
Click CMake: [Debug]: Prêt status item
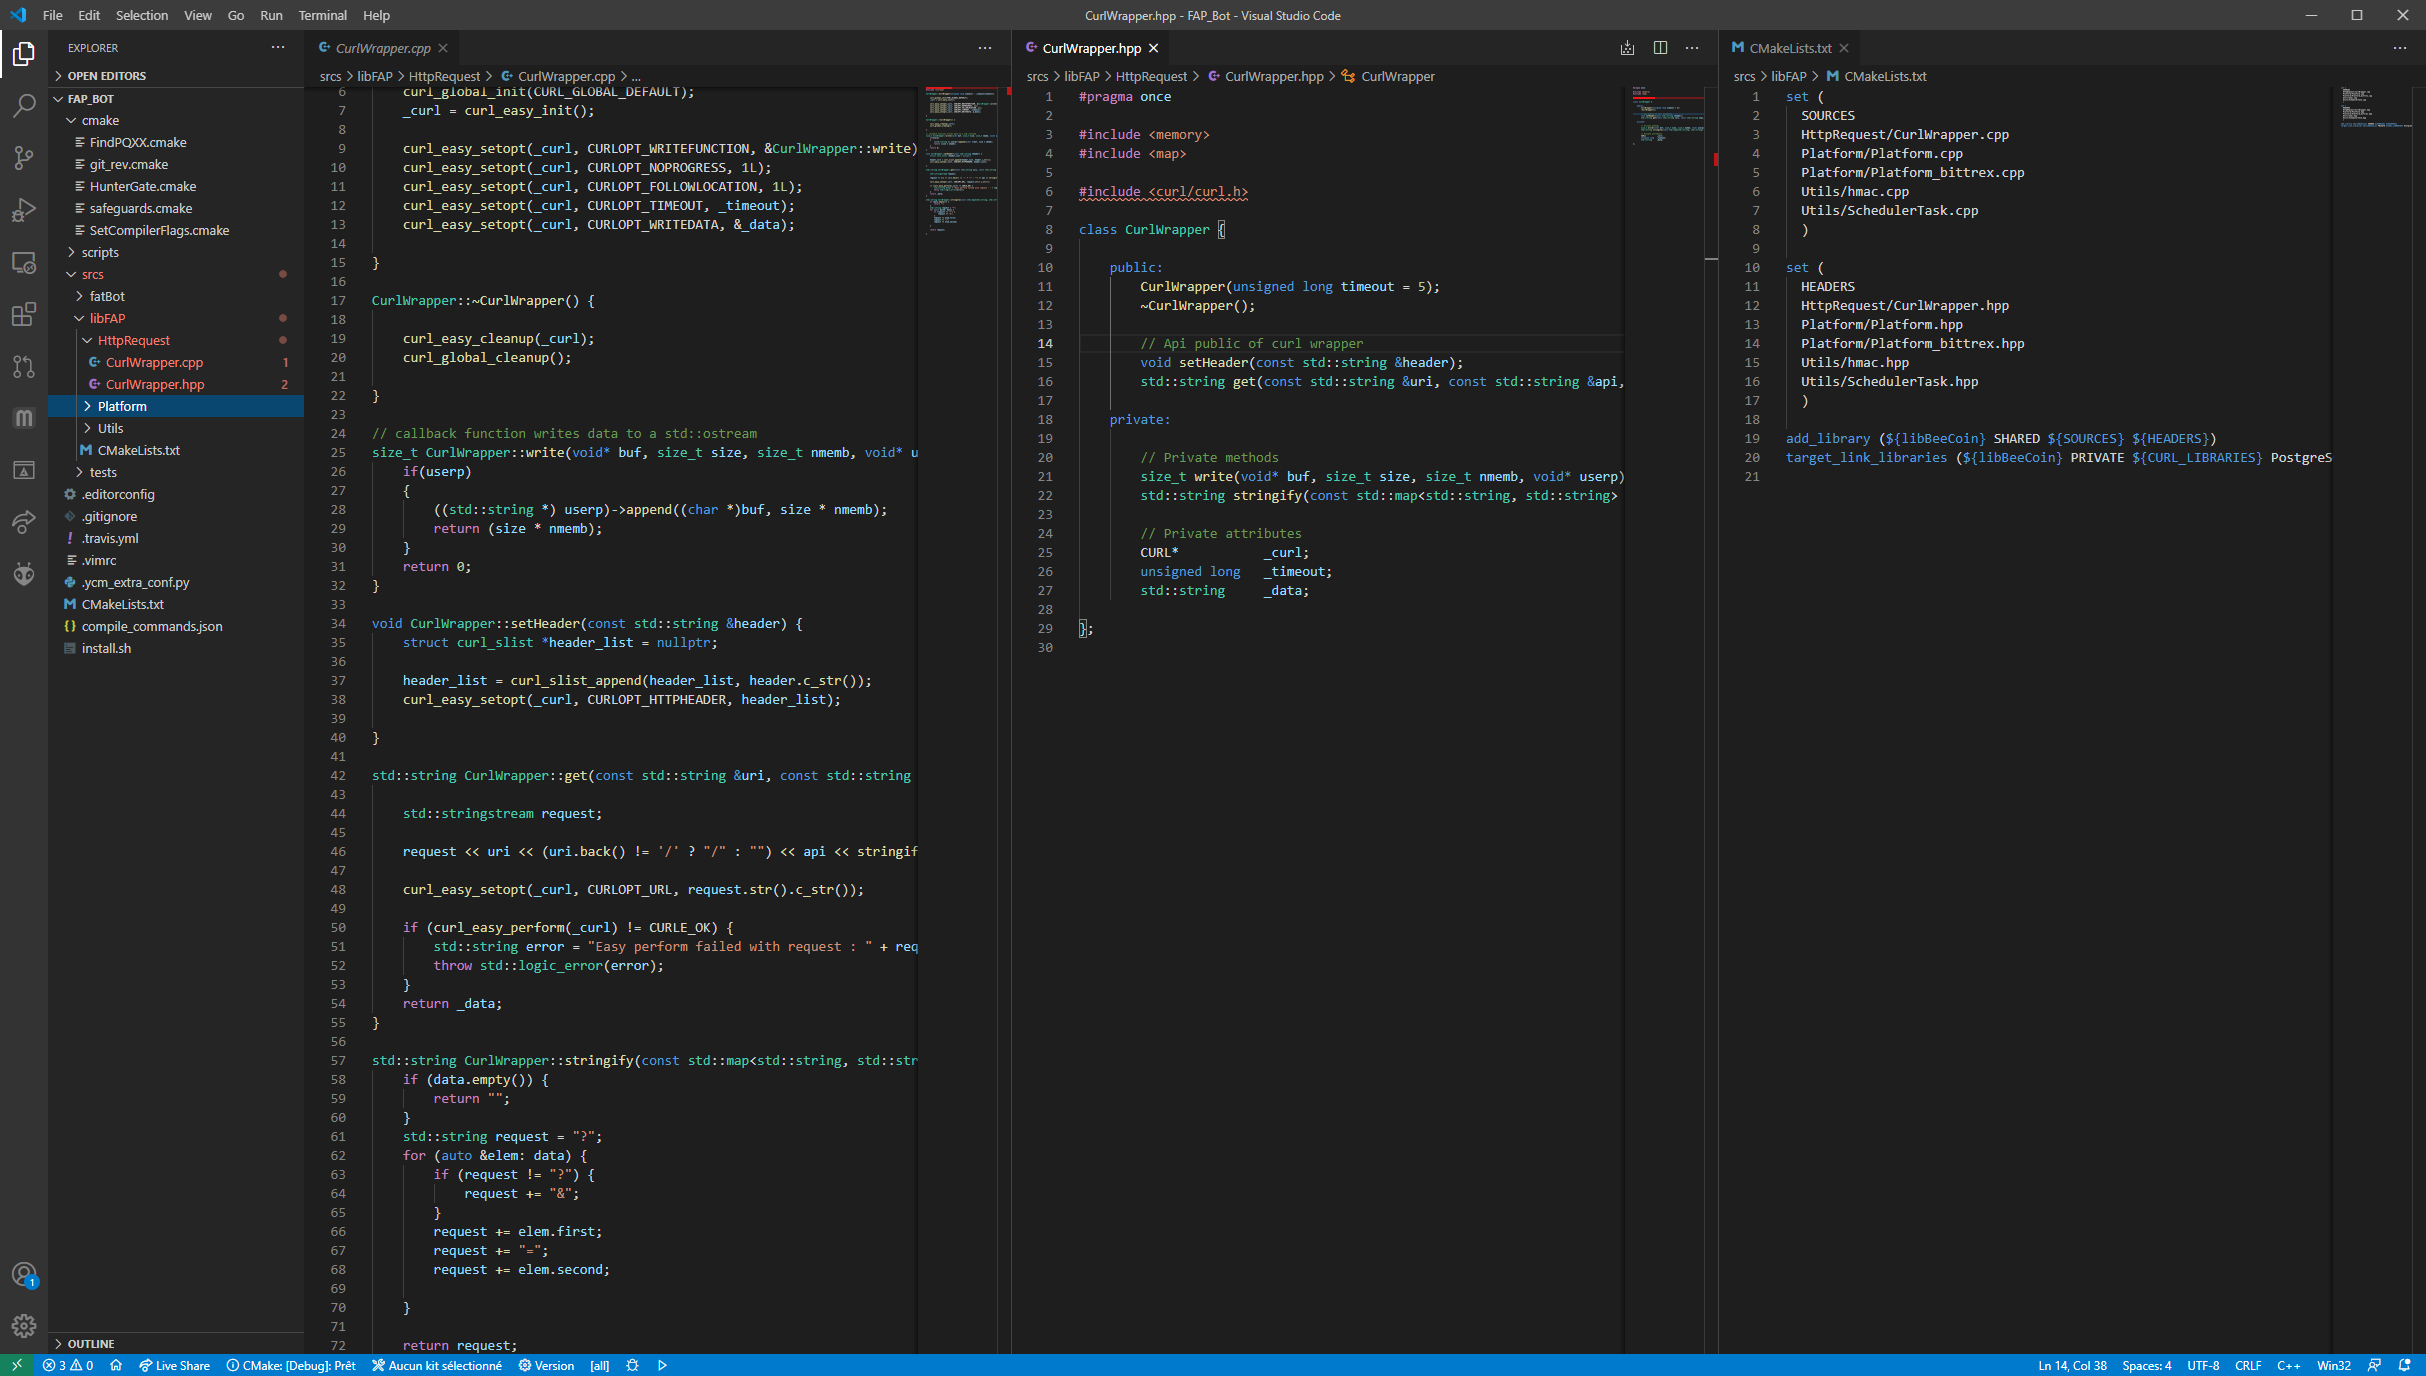click(291, 1365)
